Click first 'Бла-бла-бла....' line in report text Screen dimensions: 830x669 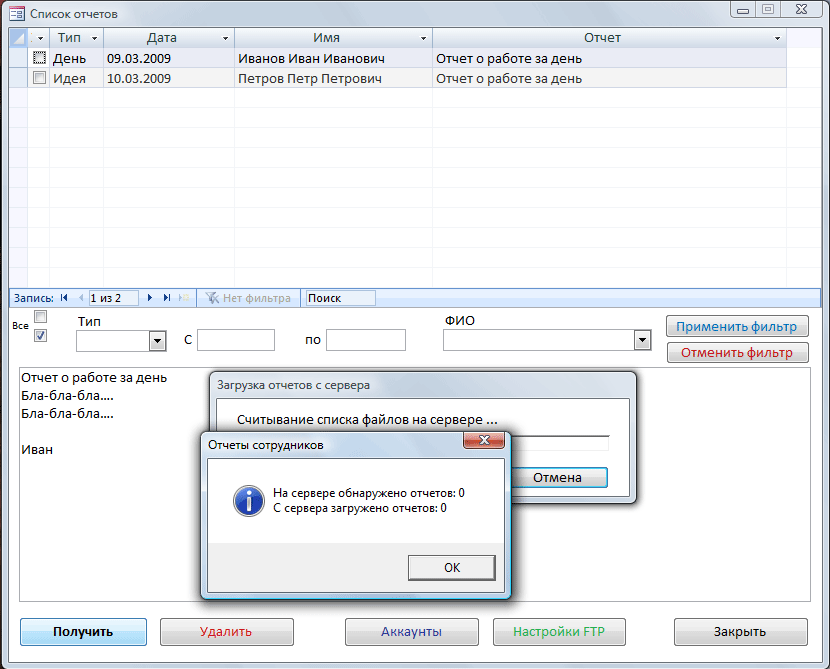click(67, 396)
